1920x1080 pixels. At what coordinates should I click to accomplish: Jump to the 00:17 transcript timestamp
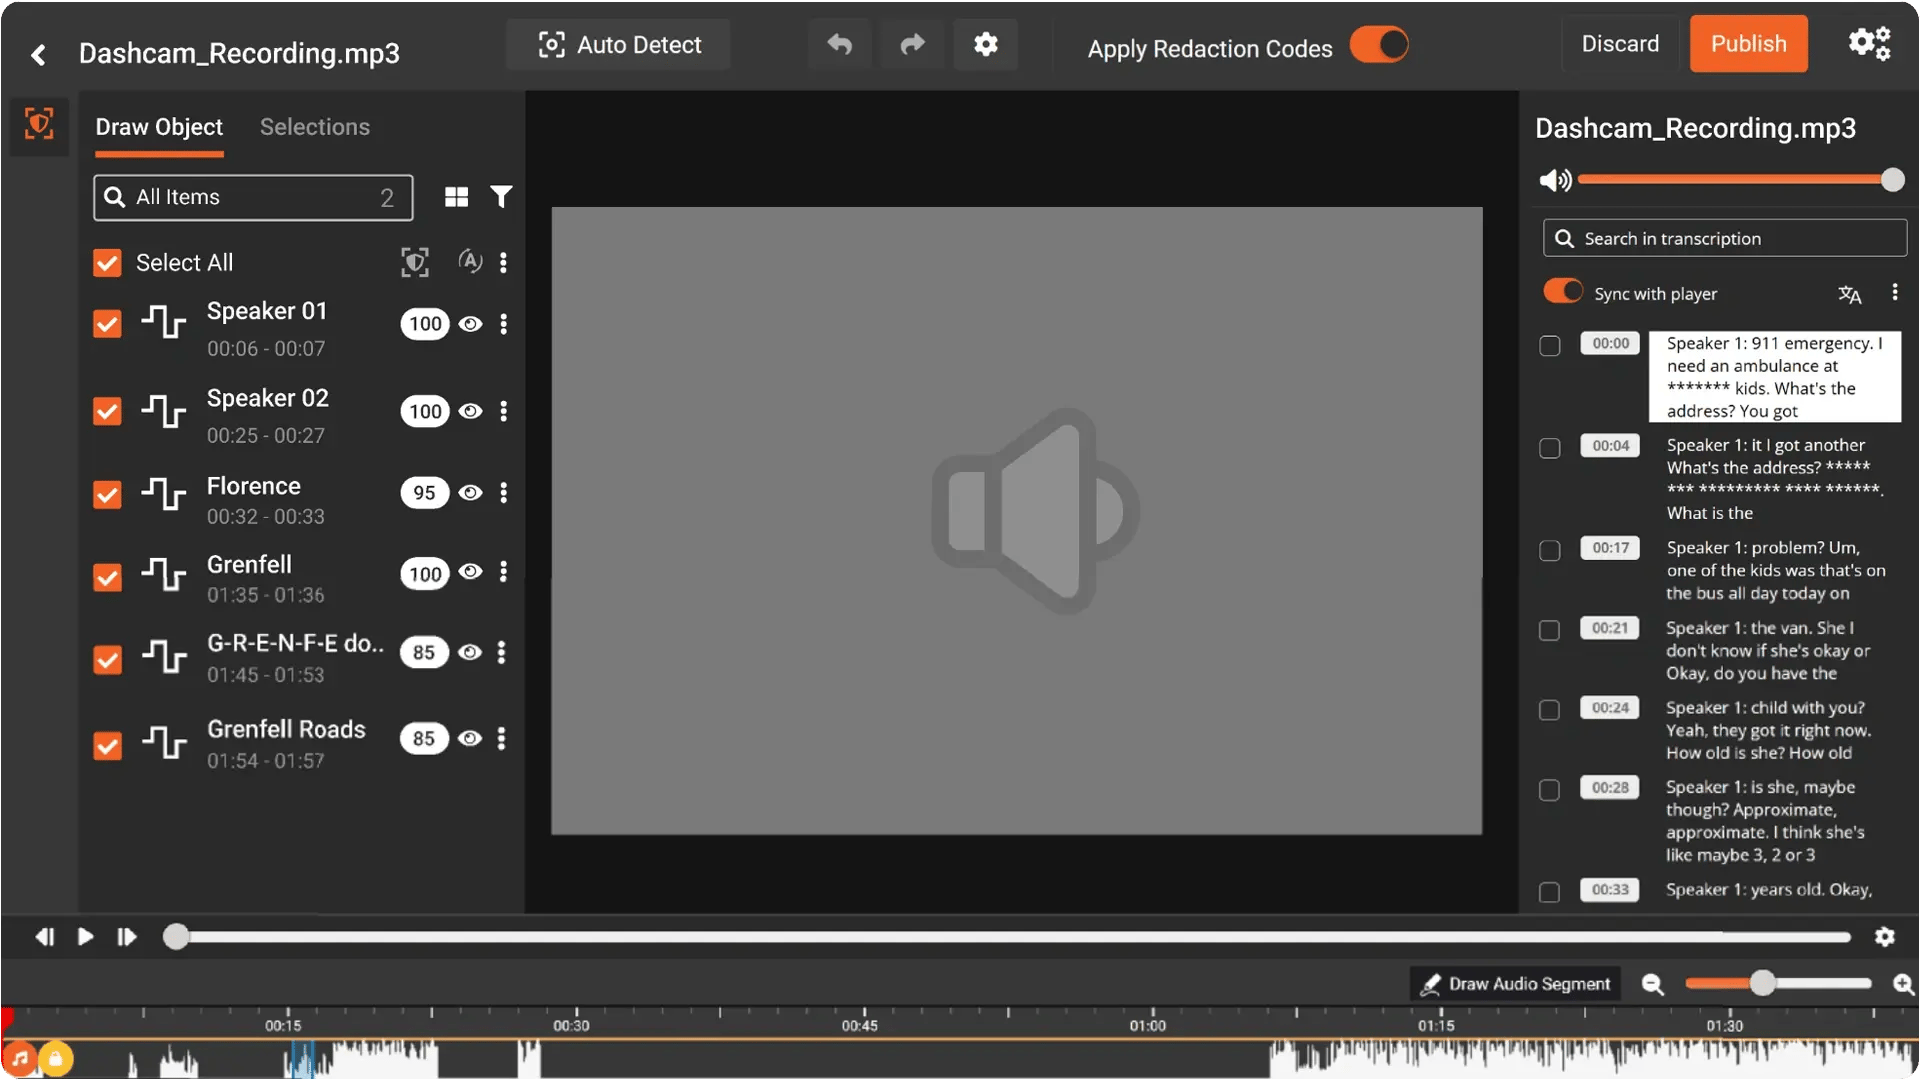point(1610,548)
